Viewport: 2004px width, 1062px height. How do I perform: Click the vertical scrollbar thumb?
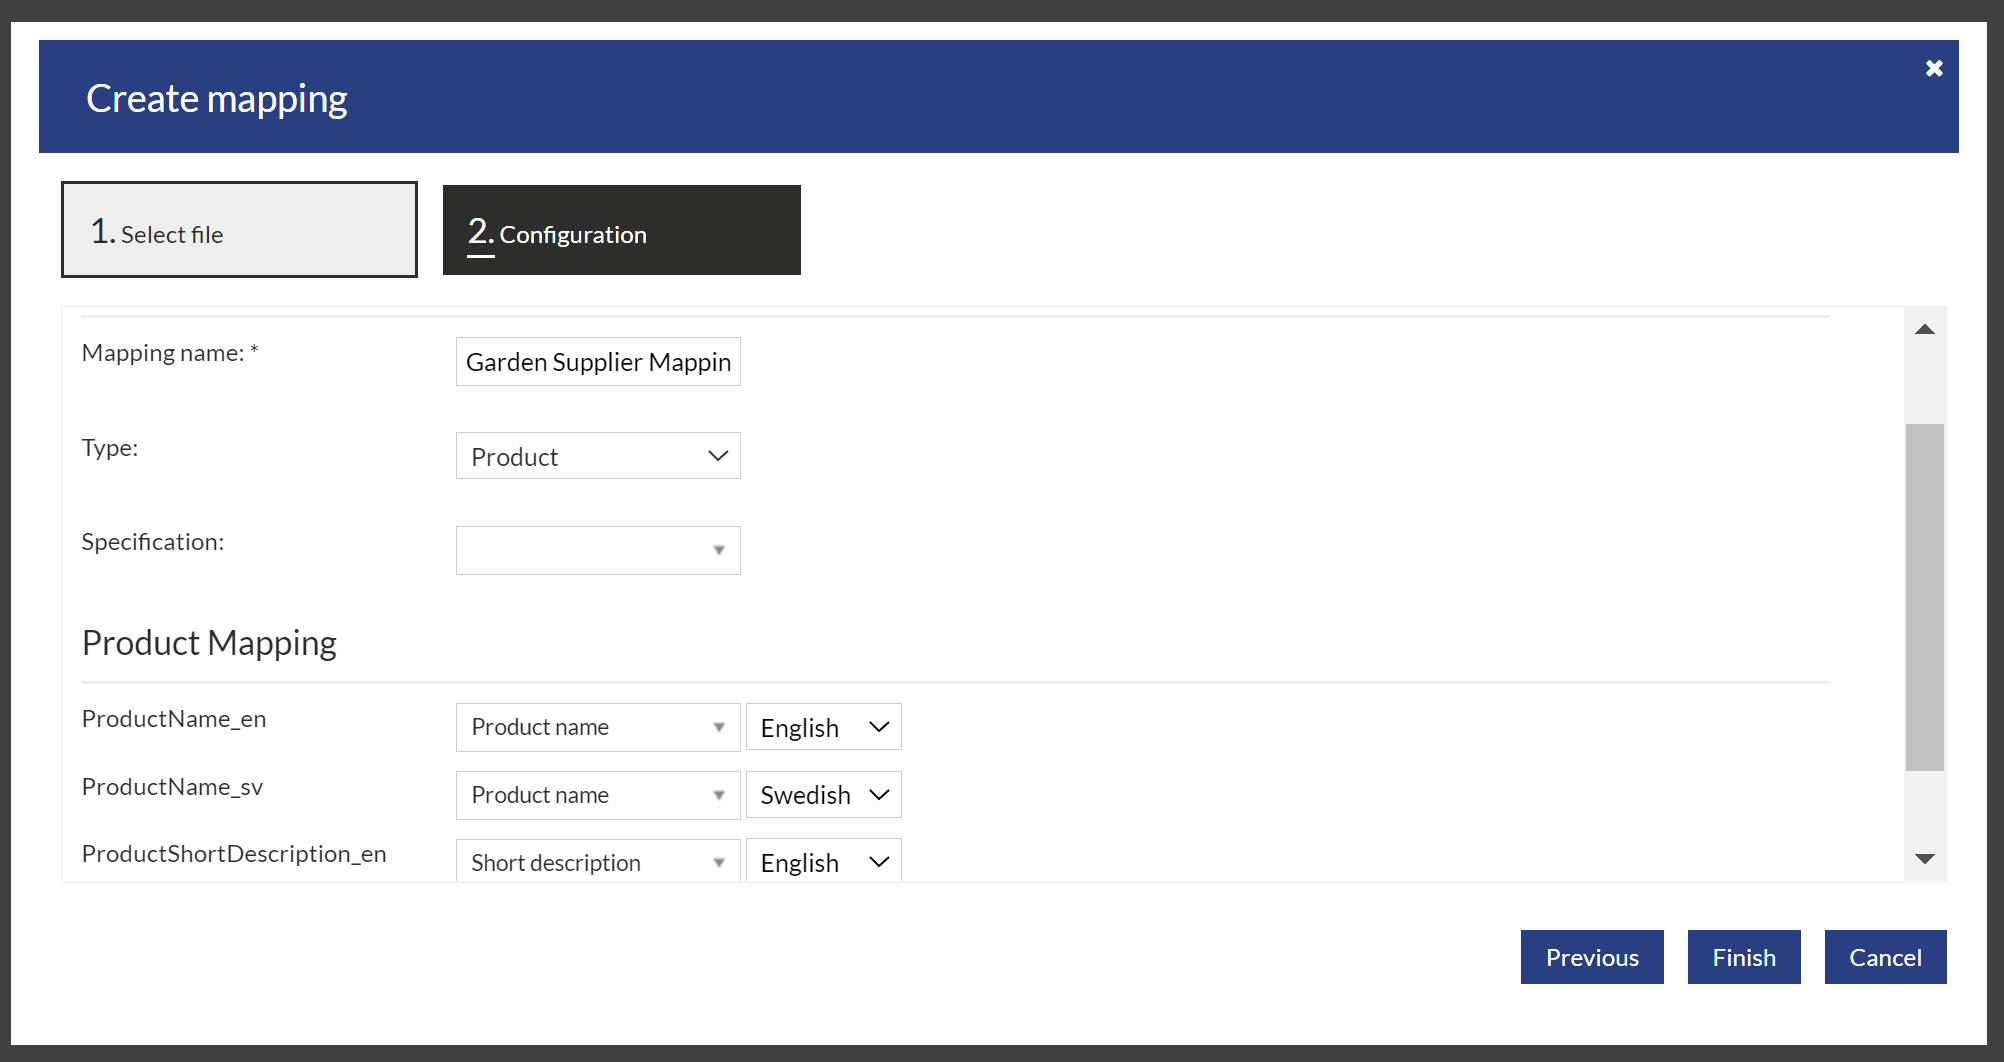(1925, 597)
